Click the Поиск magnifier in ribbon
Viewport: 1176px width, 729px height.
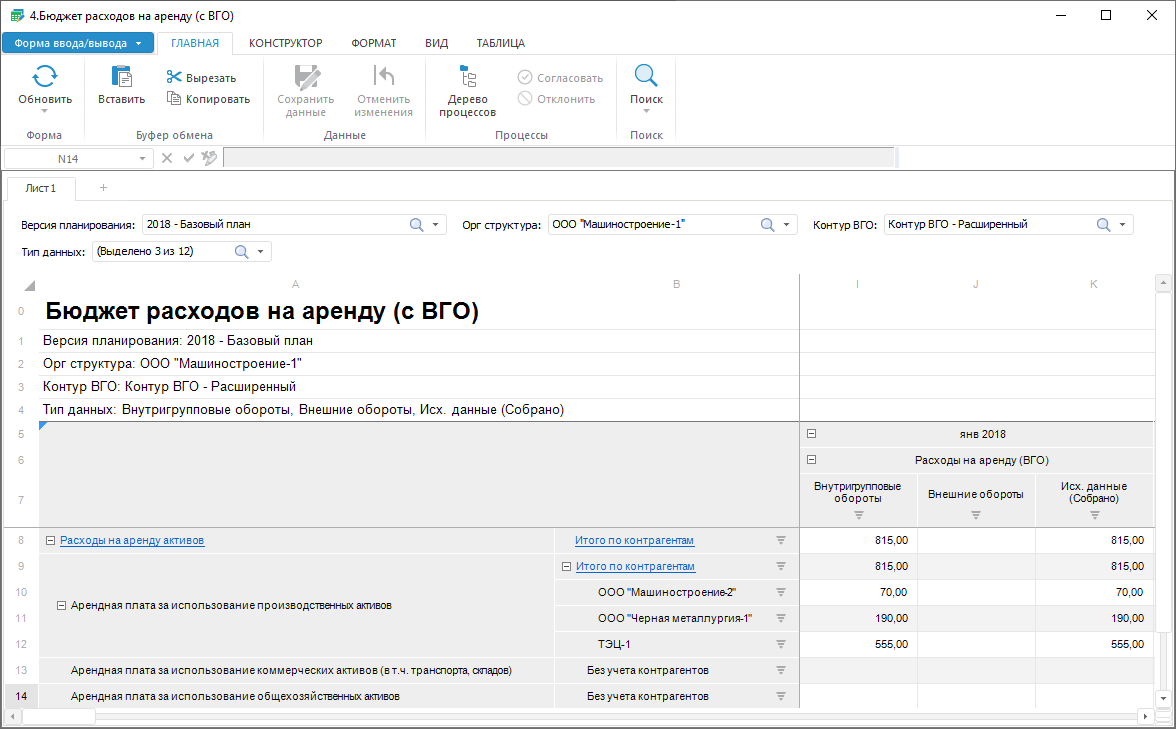click(x=646, y=77)
